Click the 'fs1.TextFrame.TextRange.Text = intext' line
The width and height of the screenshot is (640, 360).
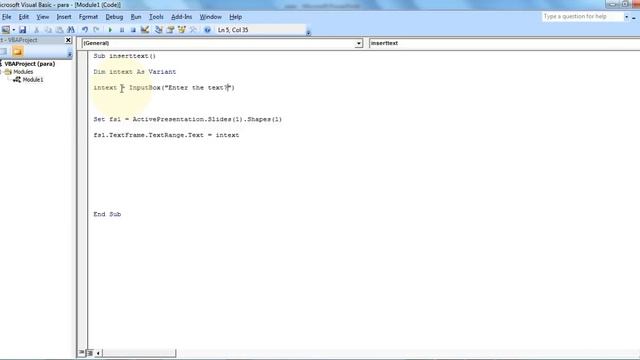pyautogui.click(x=166, y=135)
